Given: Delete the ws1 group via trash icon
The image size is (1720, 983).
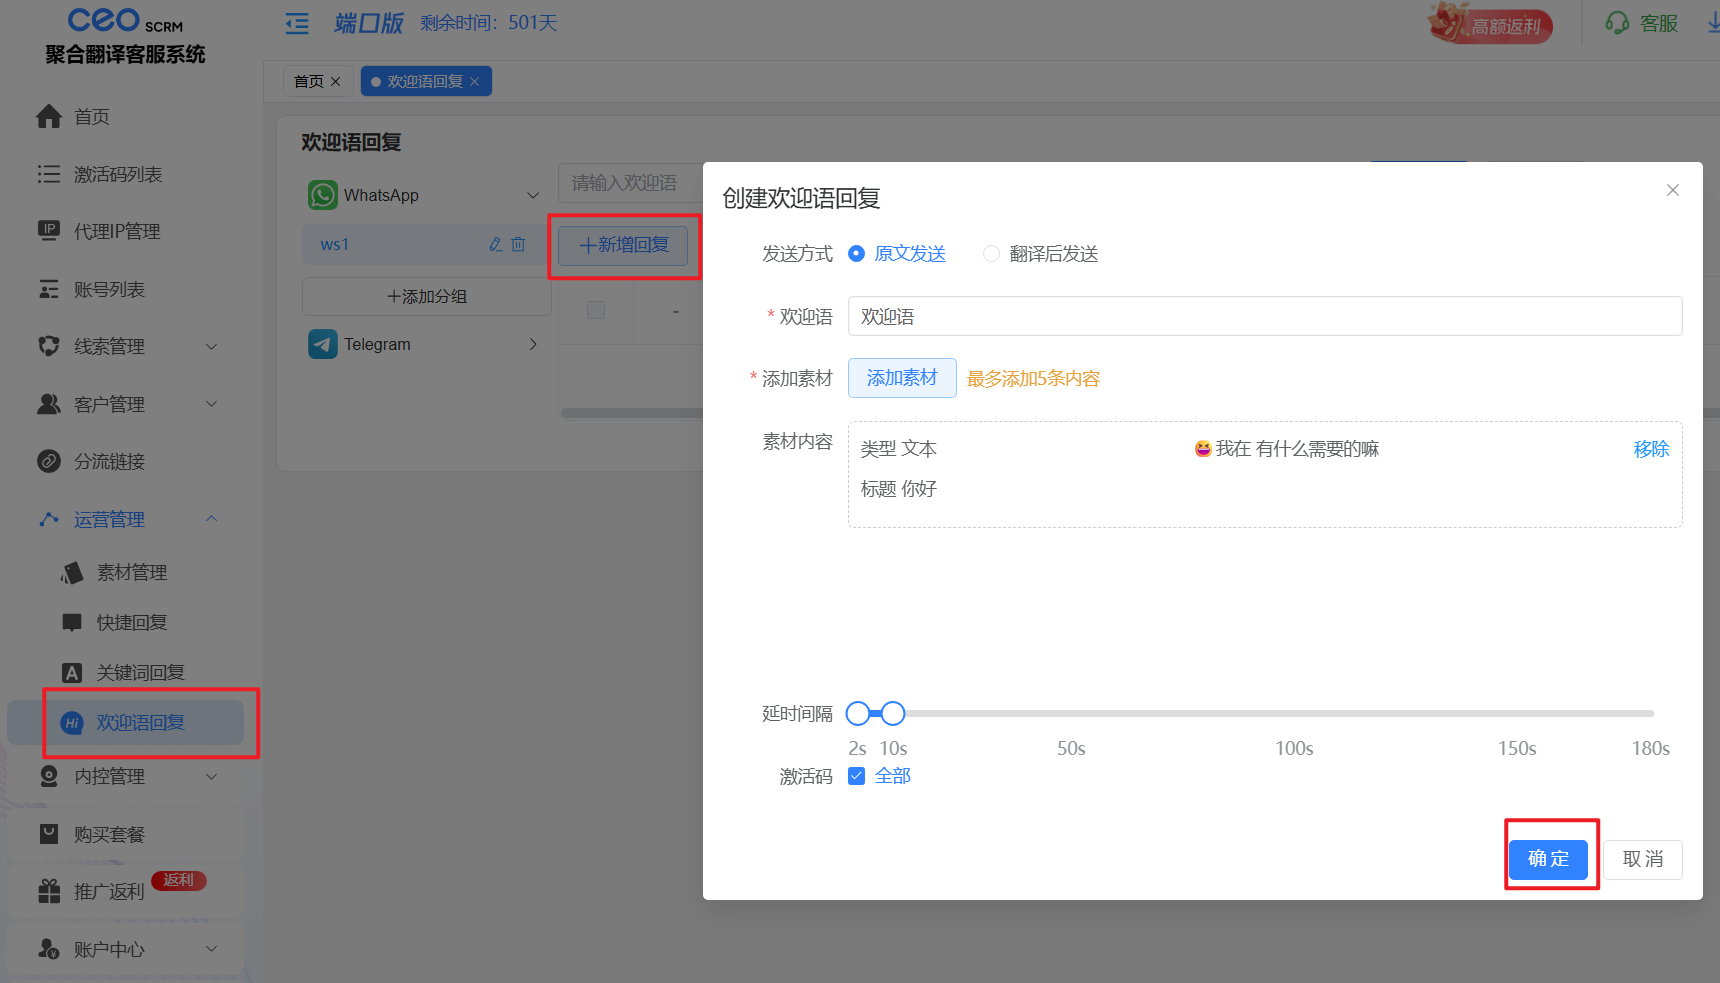Looking at the screenshot, I should pyautogui.click(x=518, y=245).
